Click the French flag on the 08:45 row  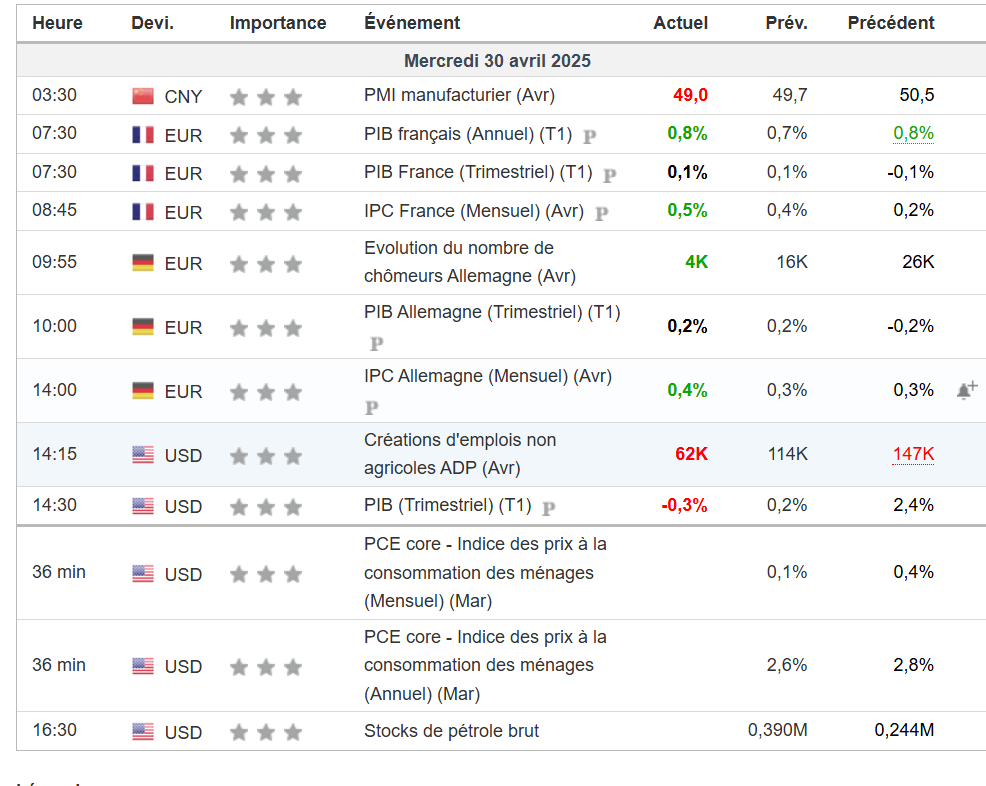[x=143, y=212]
